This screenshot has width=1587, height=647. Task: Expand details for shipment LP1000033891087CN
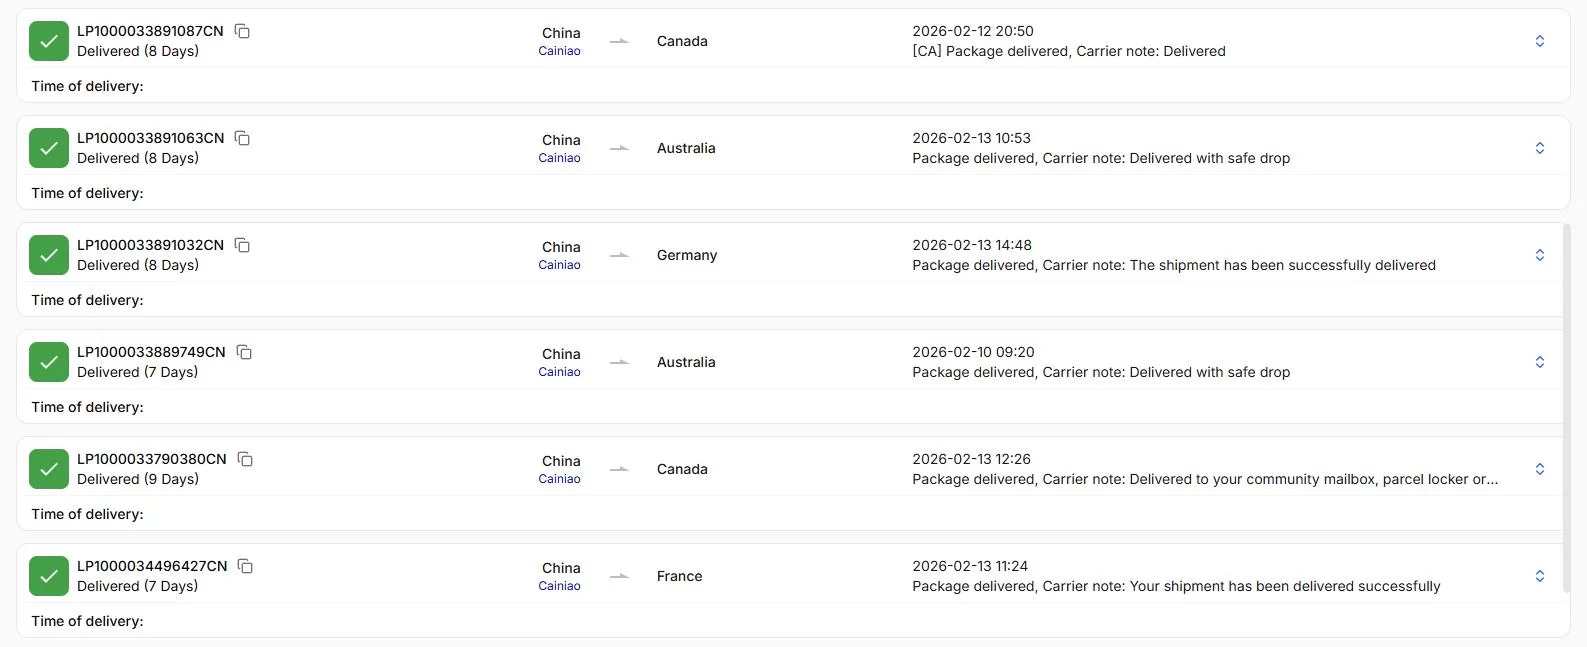[1539, 41]
